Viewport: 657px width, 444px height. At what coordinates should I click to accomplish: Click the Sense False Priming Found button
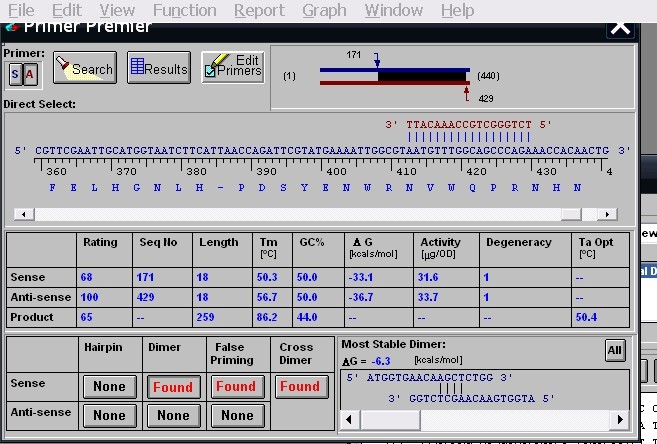click(237, 386)
